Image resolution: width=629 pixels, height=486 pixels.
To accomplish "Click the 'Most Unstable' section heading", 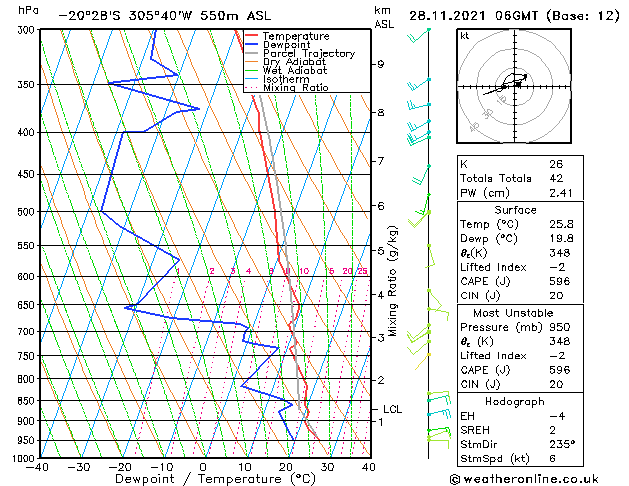I will point(513,313).
